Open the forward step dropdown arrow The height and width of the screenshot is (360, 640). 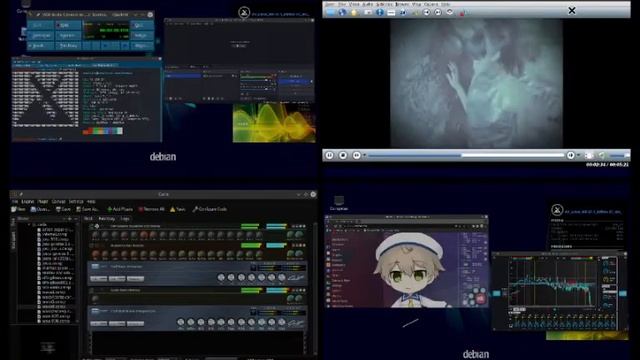(x=579, y=155)
